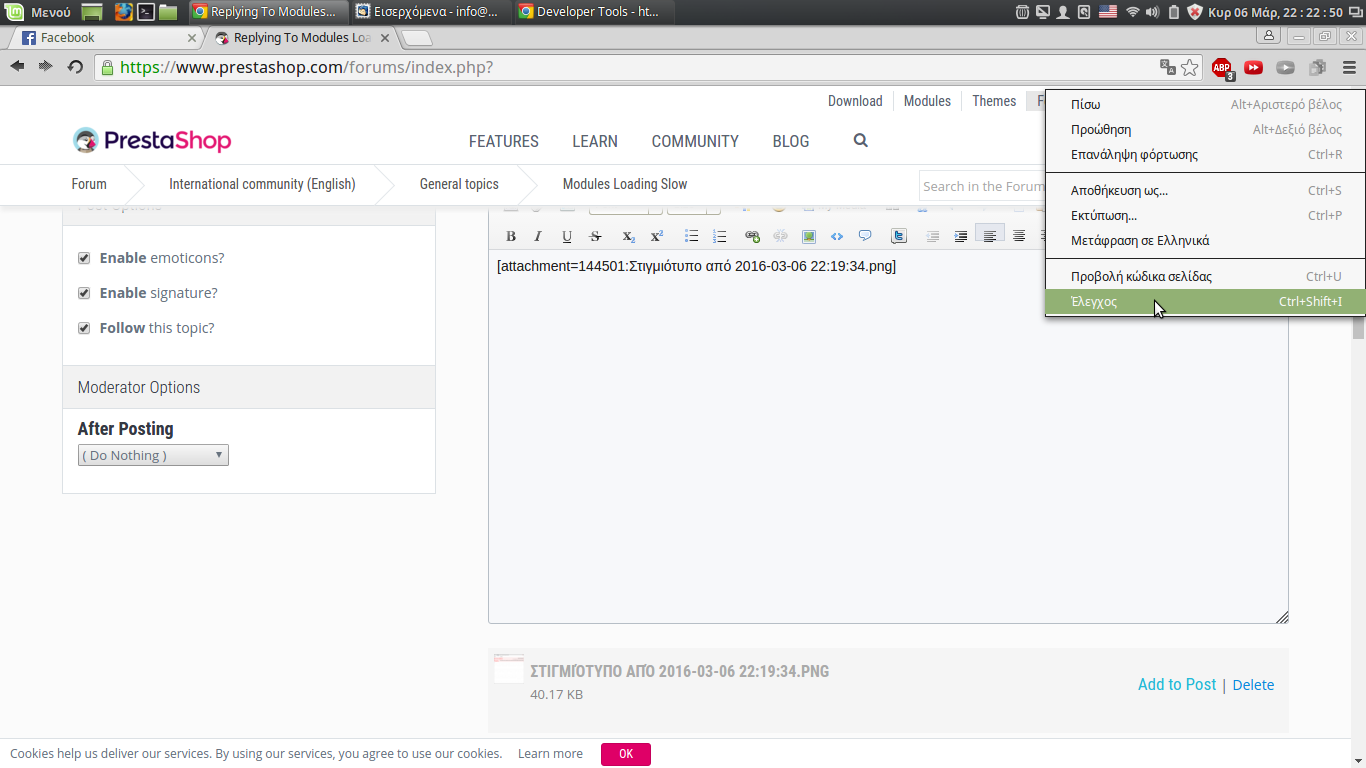This screenshot has height=768, width=1366.
Task: Open International community (English) breadcrumb
Action: (x=262, y=184)
